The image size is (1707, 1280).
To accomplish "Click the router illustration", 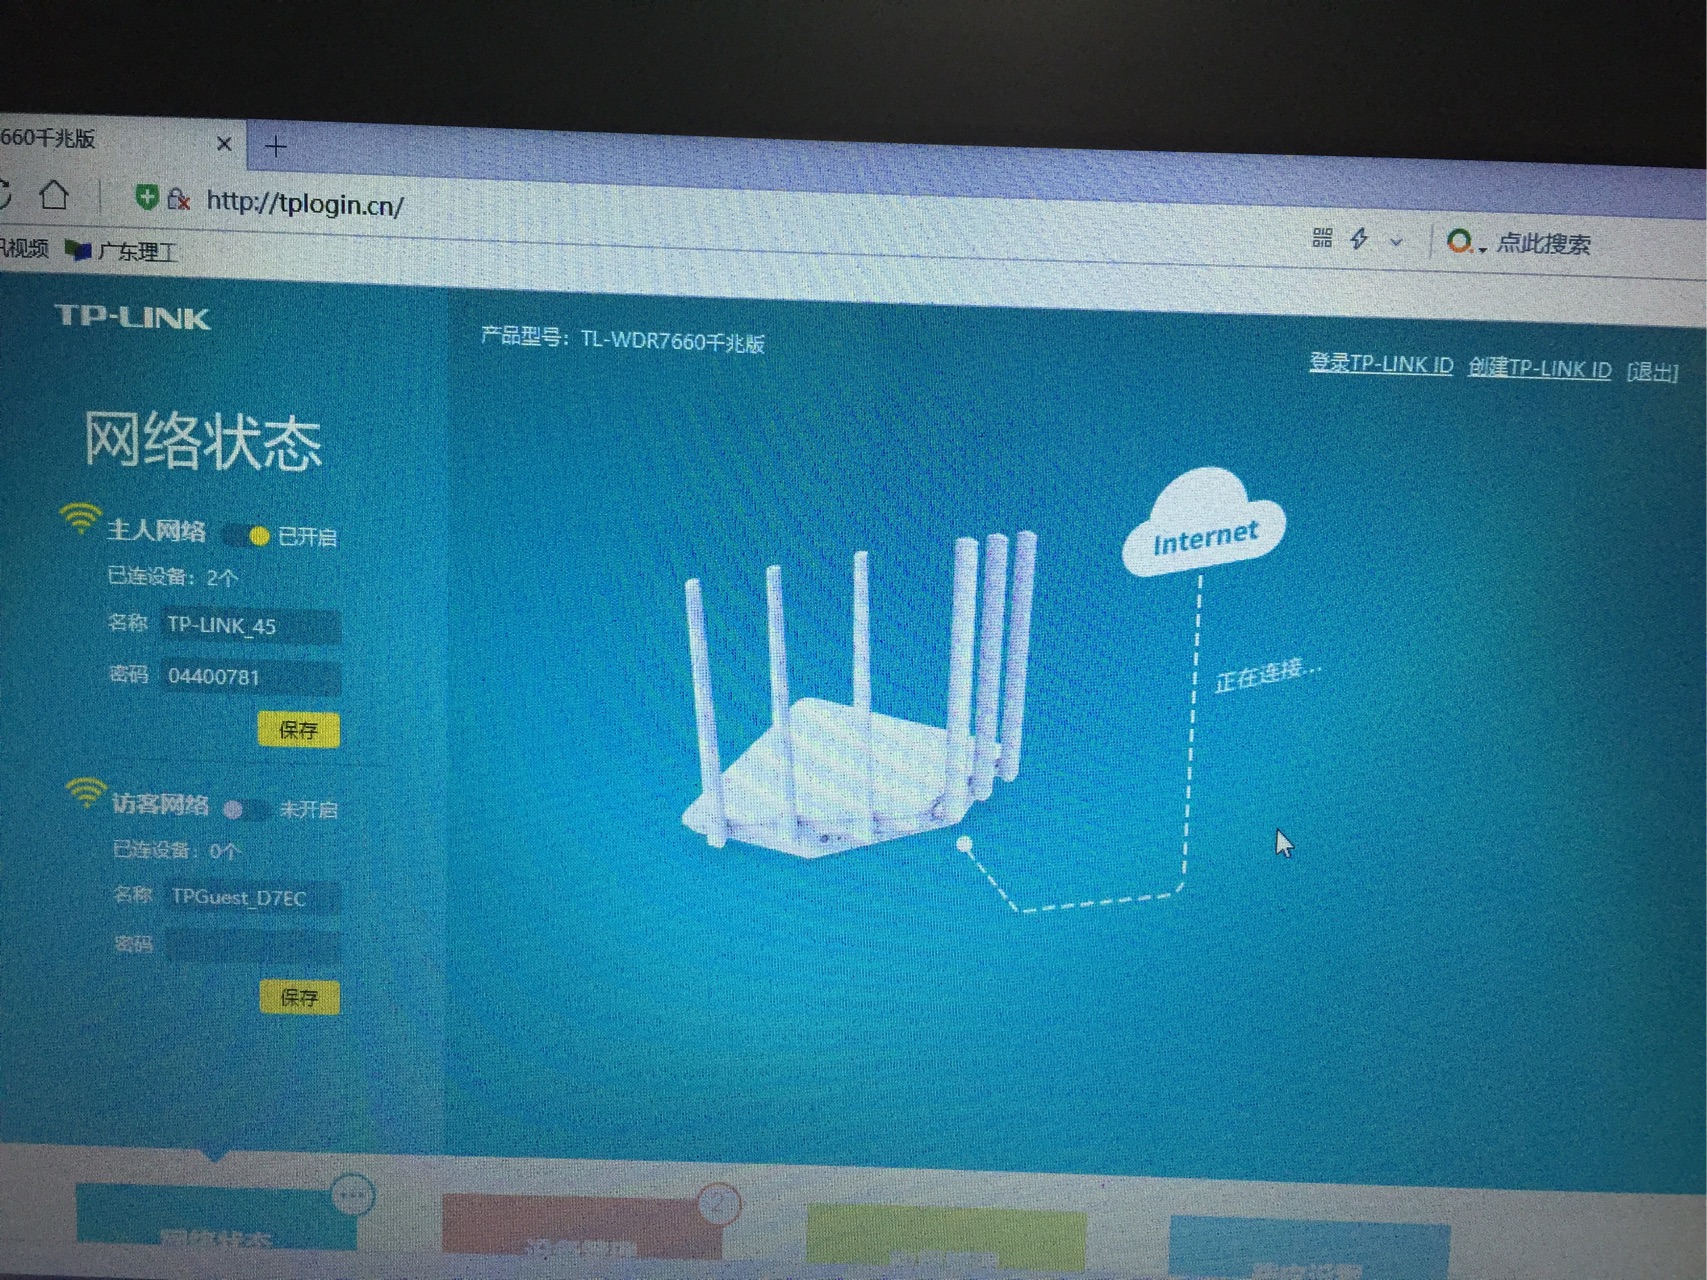I will pyautogui.click(x=858, y=695).
